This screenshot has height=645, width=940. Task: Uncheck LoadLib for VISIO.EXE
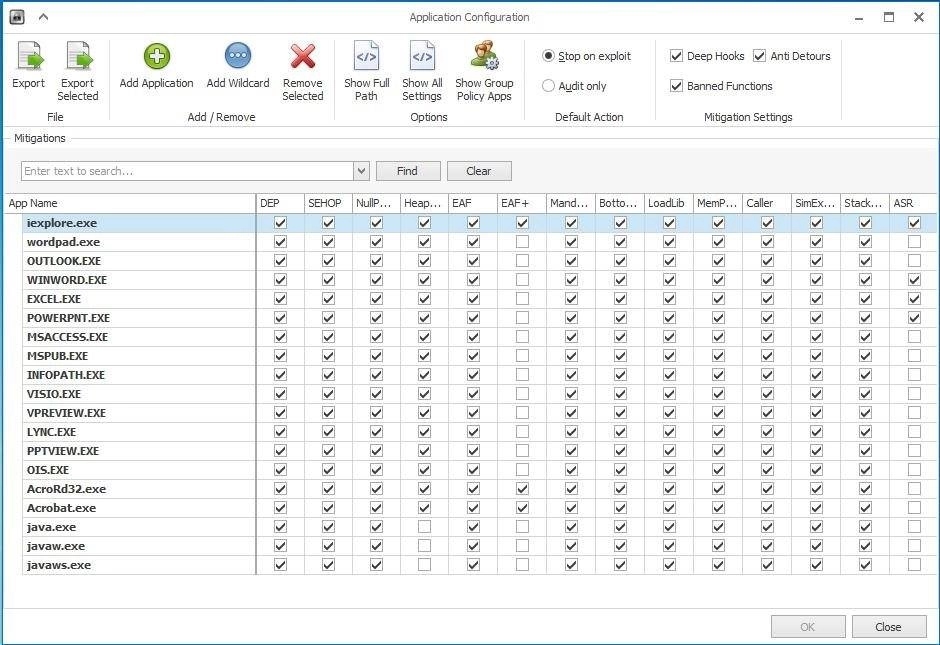point(669,394)
